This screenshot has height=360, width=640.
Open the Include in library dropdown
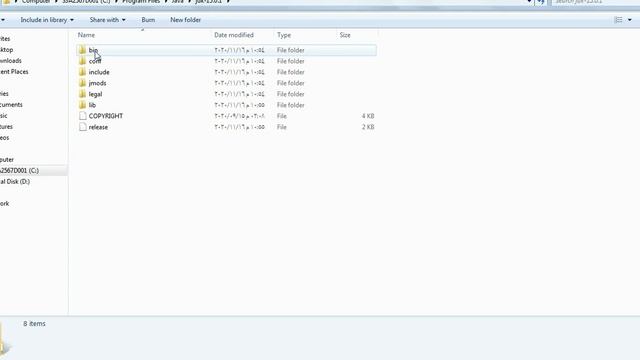[x=47, y=20]
